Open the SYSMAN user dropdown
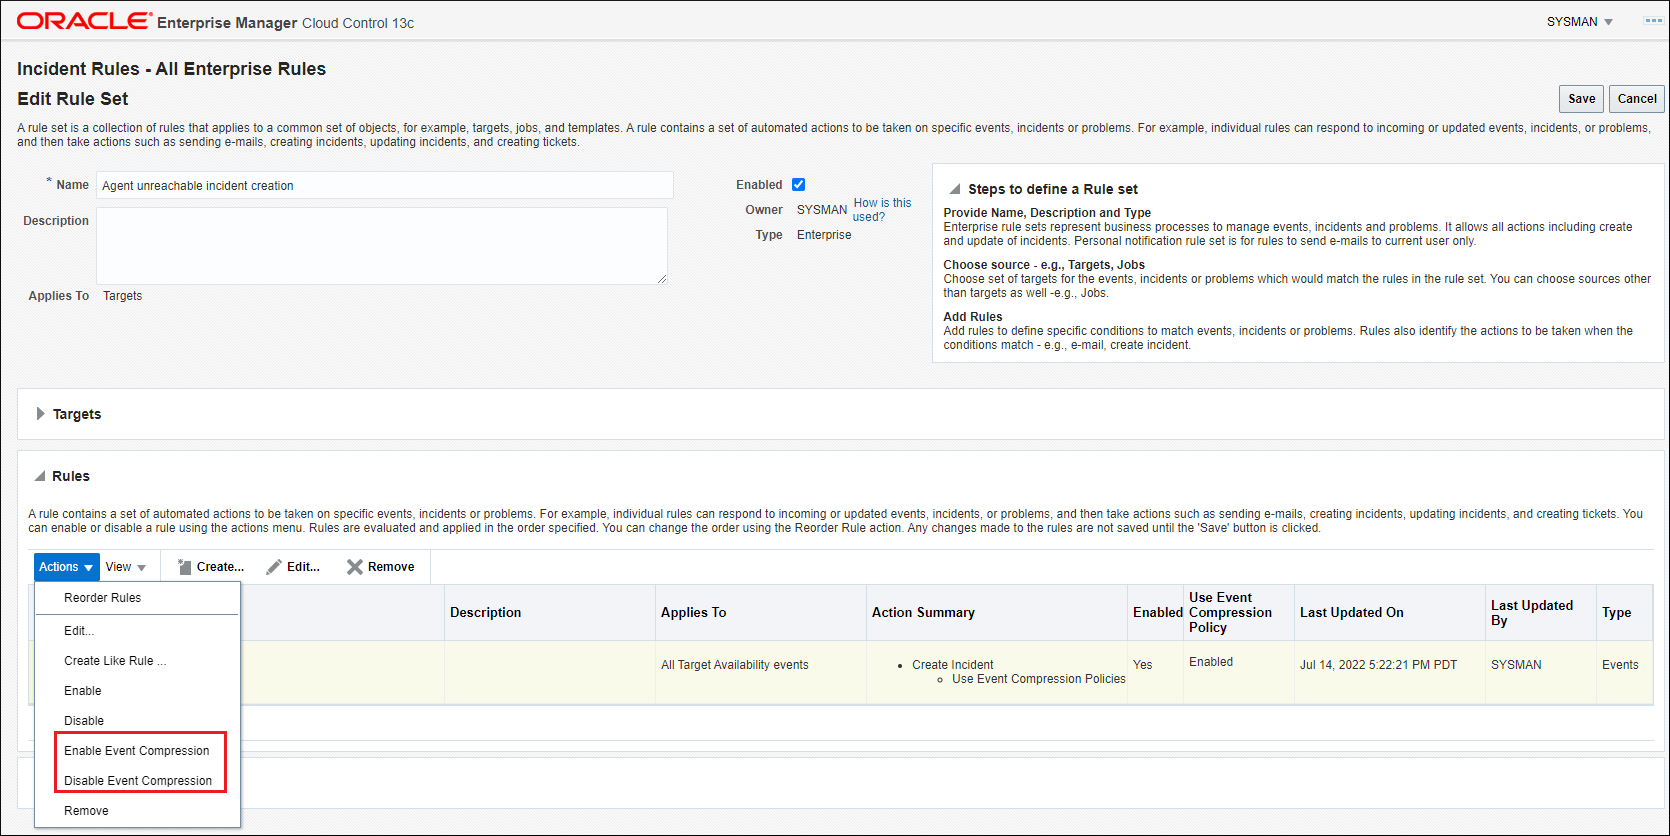The width and height of the screenshot is (1670, 836). (1580, 22)
